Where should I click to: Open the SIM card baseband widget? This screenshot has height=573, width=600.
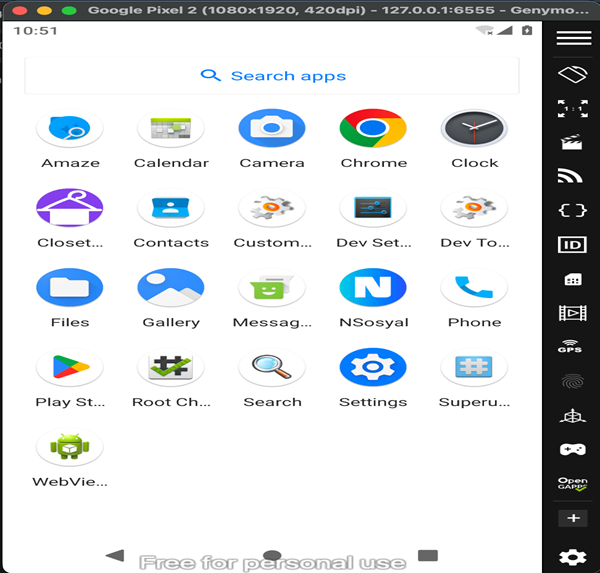point(573,279)
